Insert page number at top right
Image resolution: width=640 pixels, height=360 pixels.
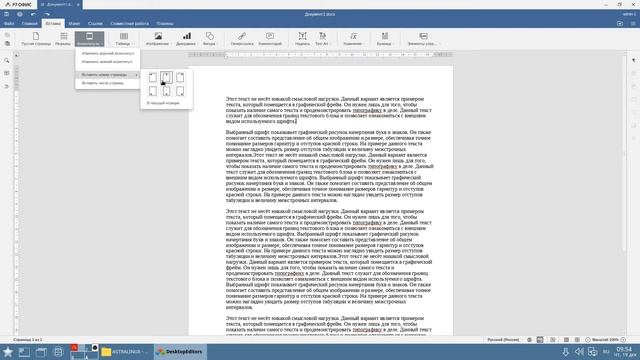click(180, 77)
